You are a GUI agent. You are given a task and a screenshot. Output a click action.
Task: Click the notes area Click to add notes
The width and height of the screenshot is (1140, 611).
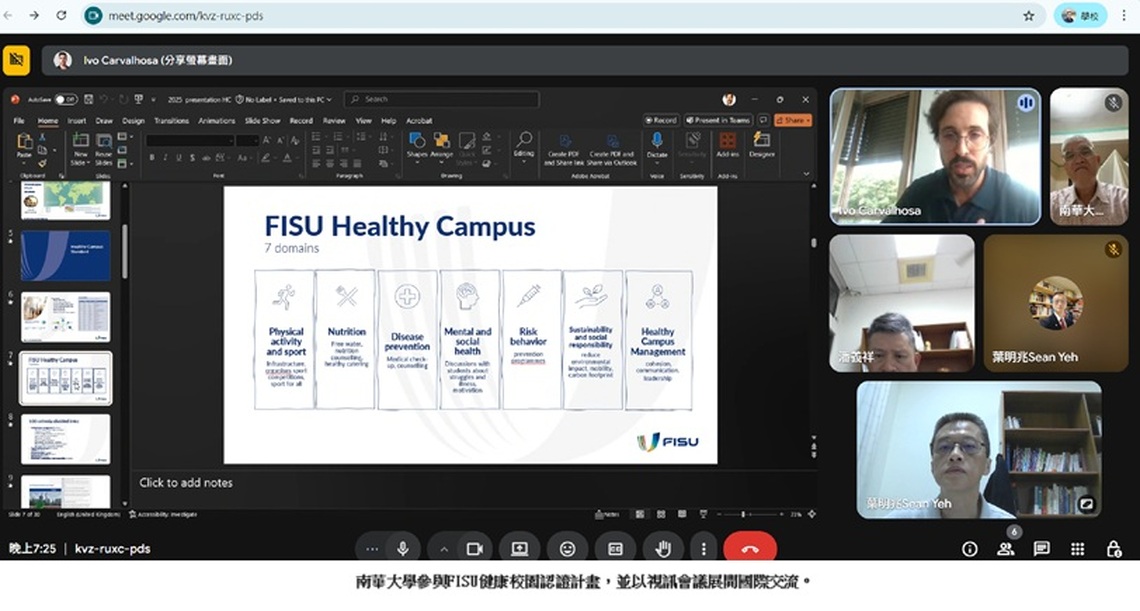click(x=186, y=482)
